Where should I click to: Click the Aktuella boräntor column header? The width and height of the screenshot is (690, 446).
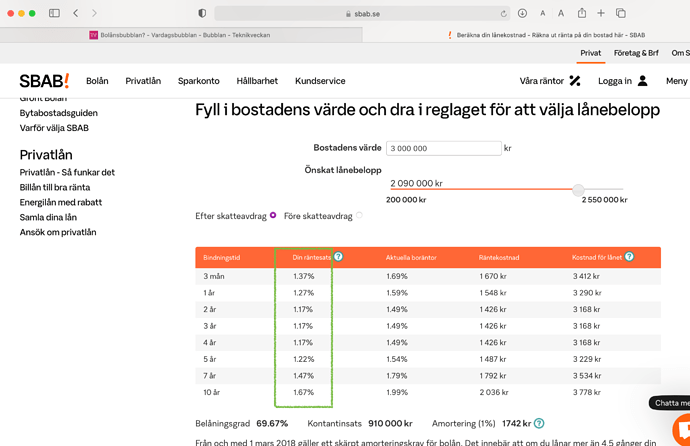tap(411, 257)
